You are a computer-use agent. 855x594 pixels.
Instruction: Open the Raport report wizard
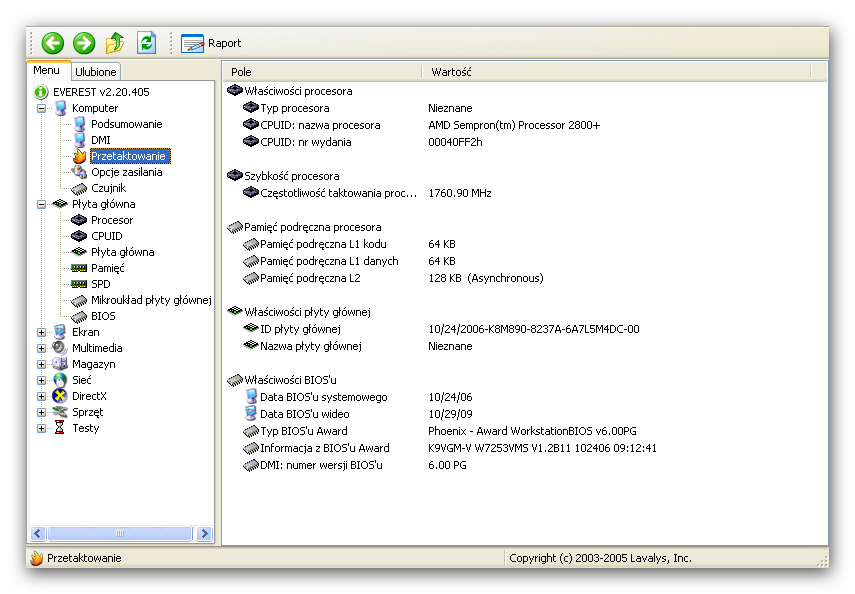(211, 43)
